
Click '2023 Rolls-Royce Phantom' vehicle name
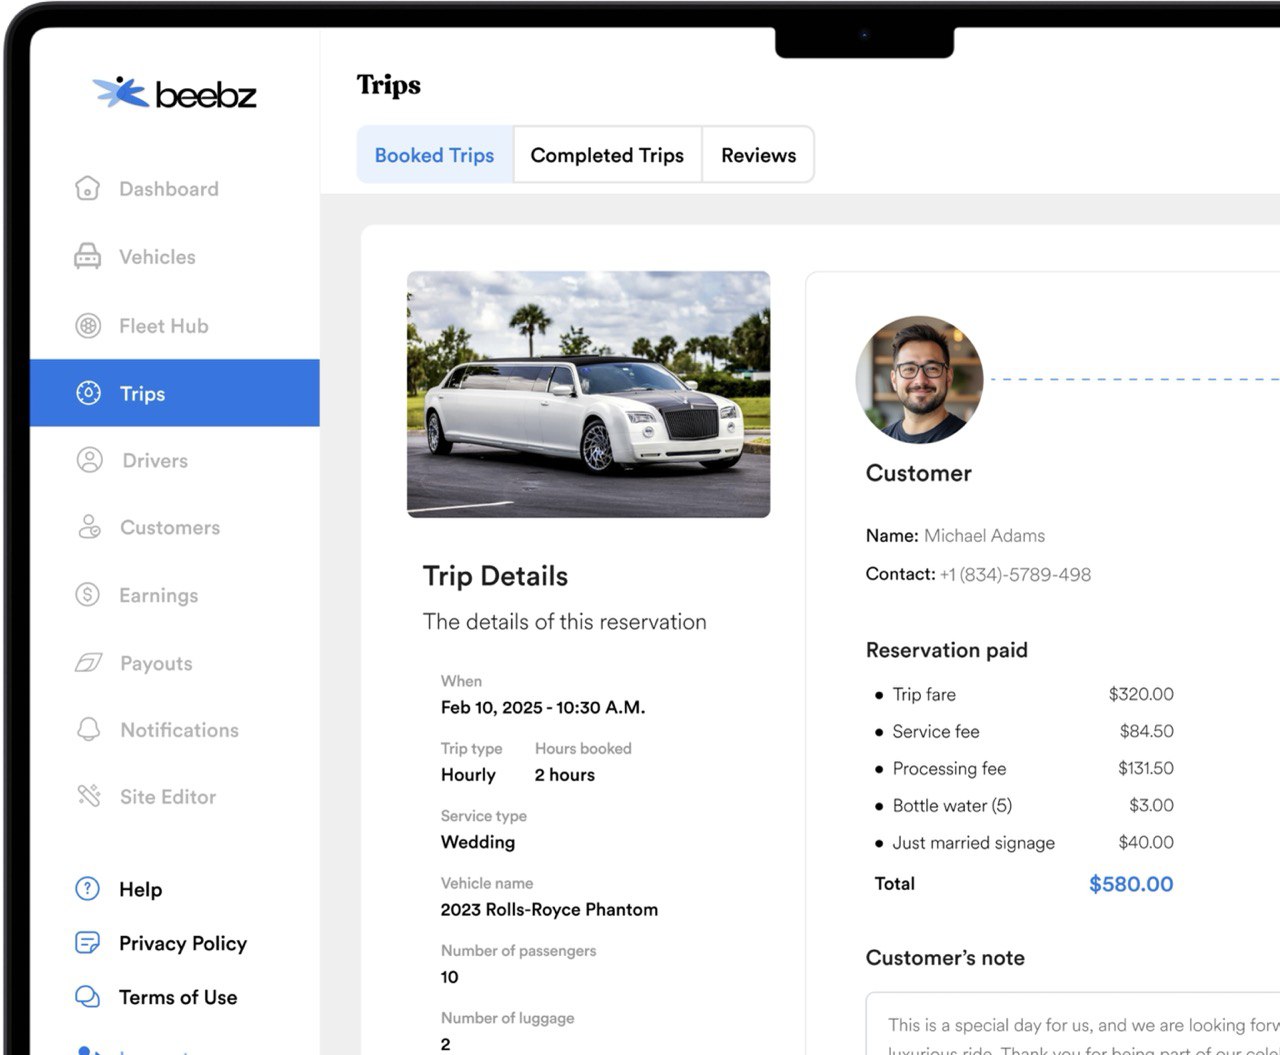(x=549, y=909)
